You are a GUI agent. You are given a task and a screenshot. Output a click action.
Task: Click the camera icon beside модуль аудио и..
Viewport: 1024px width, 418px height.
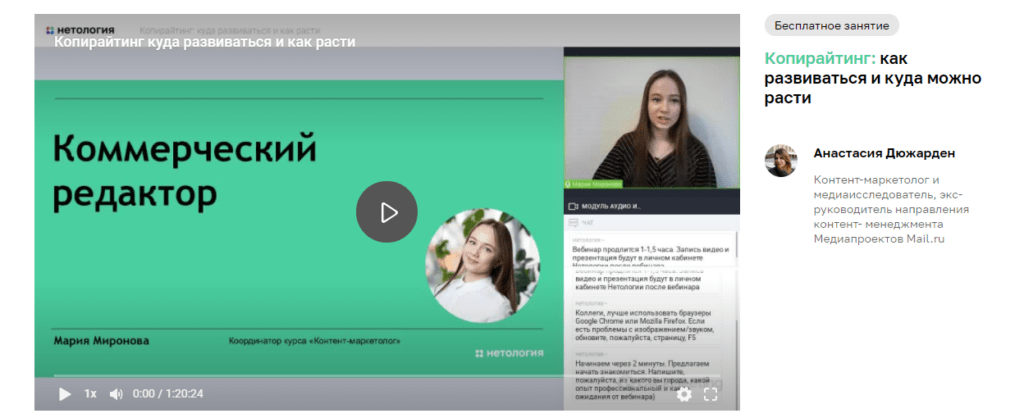(x=573, y=206)
